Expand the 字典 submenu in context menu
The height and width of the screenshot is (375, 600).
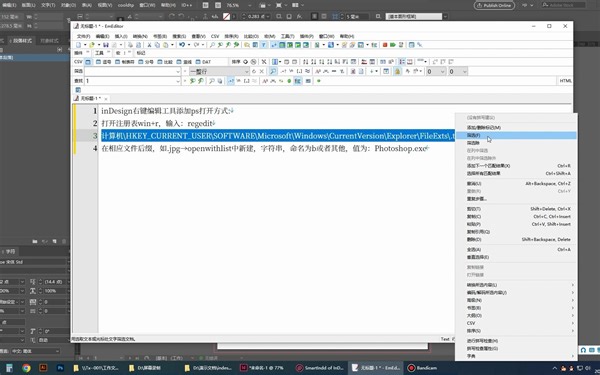coord(521,356)
